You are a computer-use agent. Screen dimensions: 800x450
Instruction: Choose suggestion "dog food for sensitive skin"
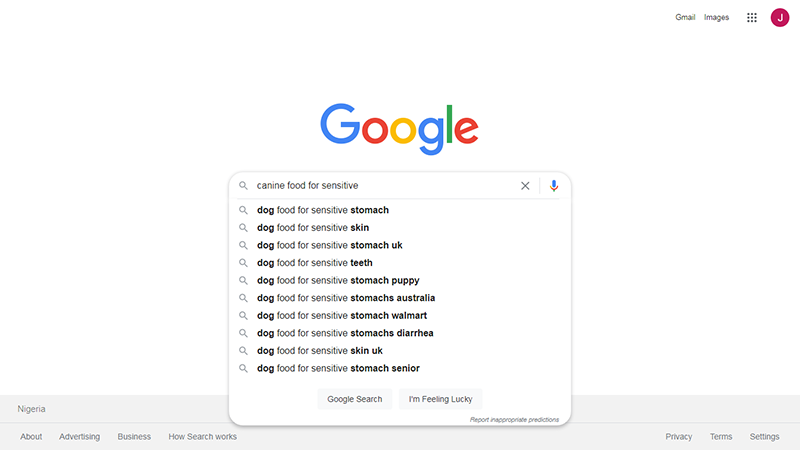tap(312, 228)
